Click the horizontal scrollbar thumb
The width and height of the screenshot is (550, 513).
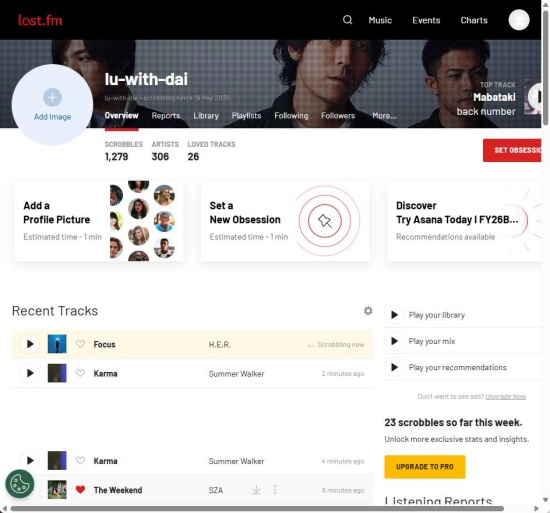(257, 508)
